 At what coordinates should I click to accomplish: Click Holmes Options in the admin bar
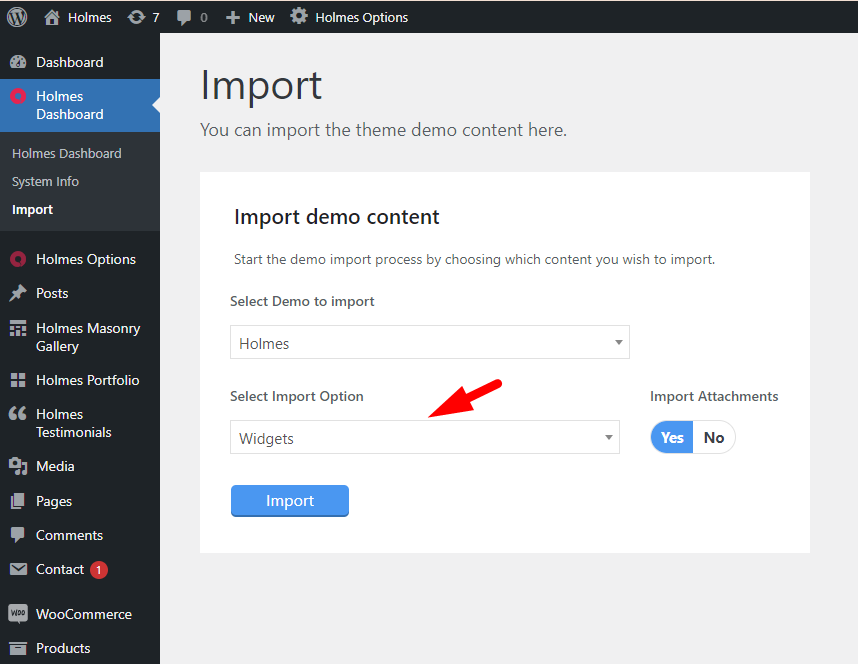[x=362, y=18]
